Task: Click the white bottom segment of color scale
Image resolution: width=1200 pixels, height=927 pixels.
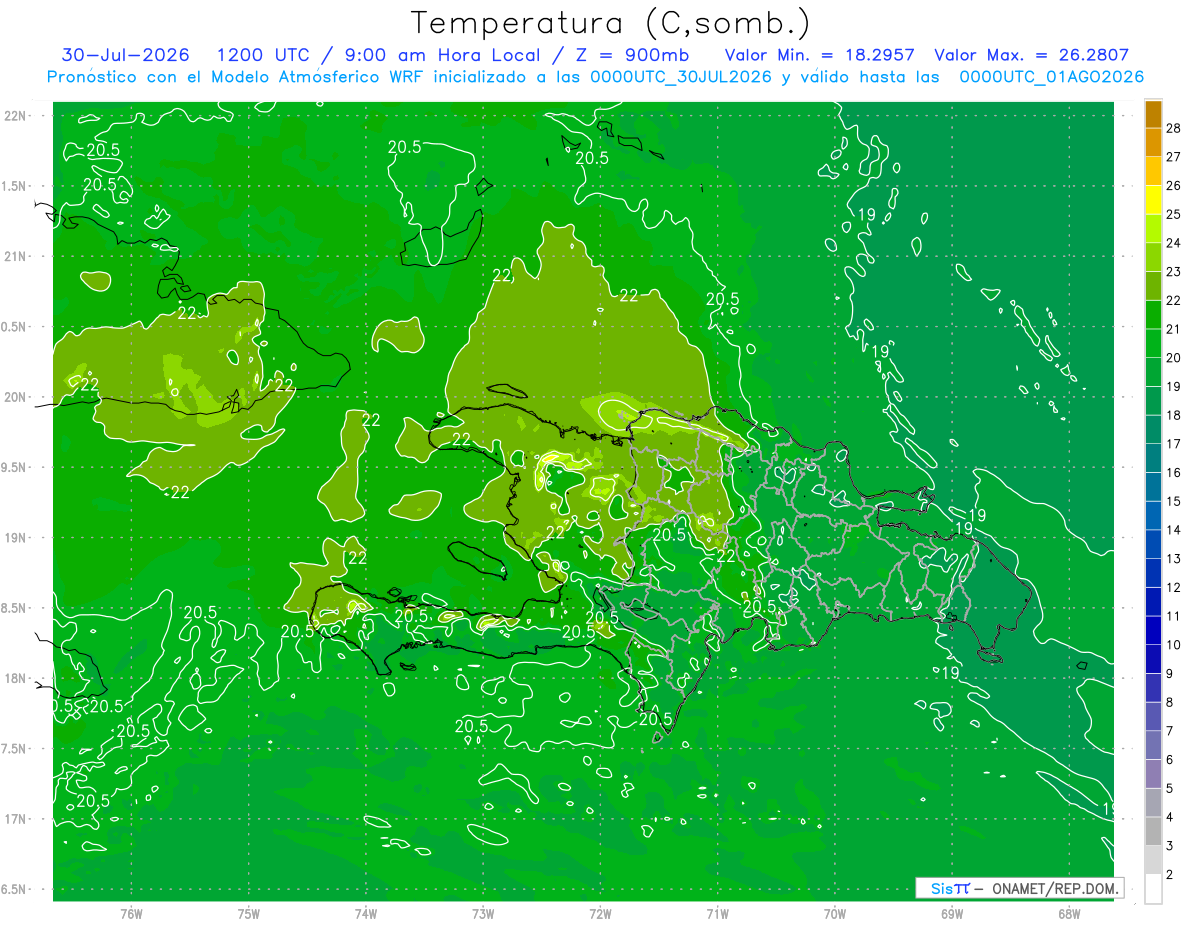Action: (x=1153, y=889)
